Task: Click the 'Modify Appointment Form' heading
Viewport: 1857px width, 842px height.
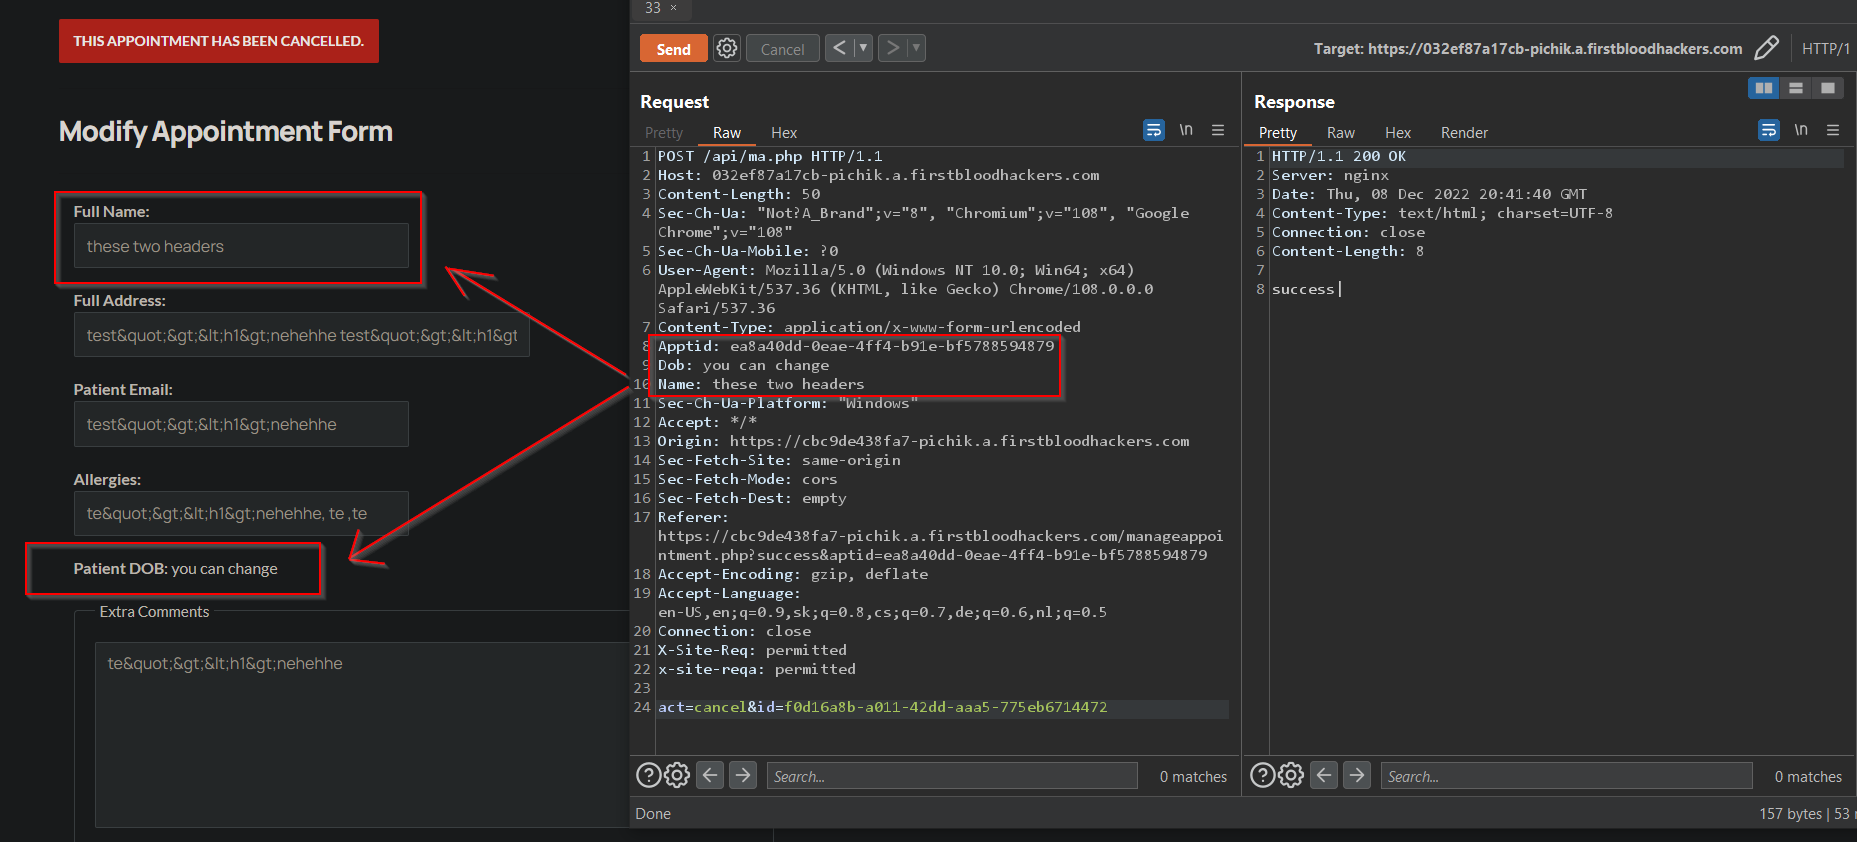Action: point(226,131)
